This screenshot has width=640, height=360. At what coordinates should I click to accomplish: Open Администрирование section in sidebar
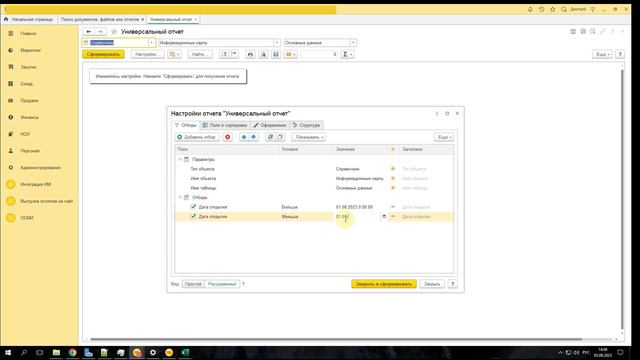click(x=40, y=167)
